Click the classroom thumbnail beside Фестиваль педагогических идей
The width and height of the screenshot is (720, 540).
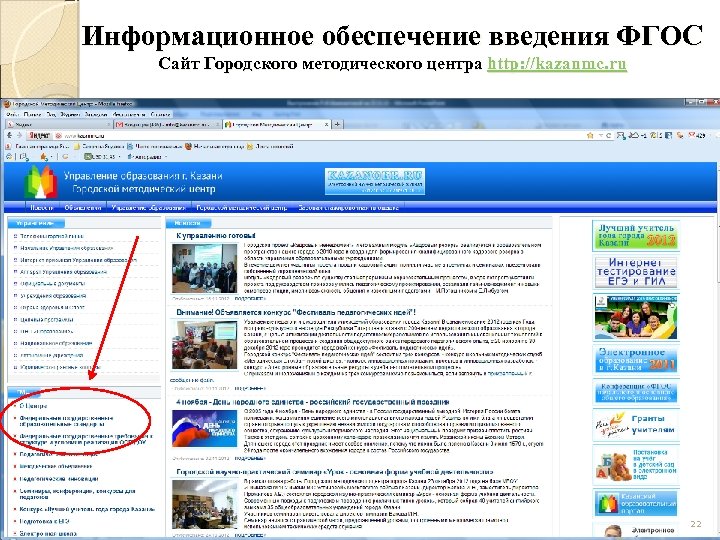coord(205,345)
